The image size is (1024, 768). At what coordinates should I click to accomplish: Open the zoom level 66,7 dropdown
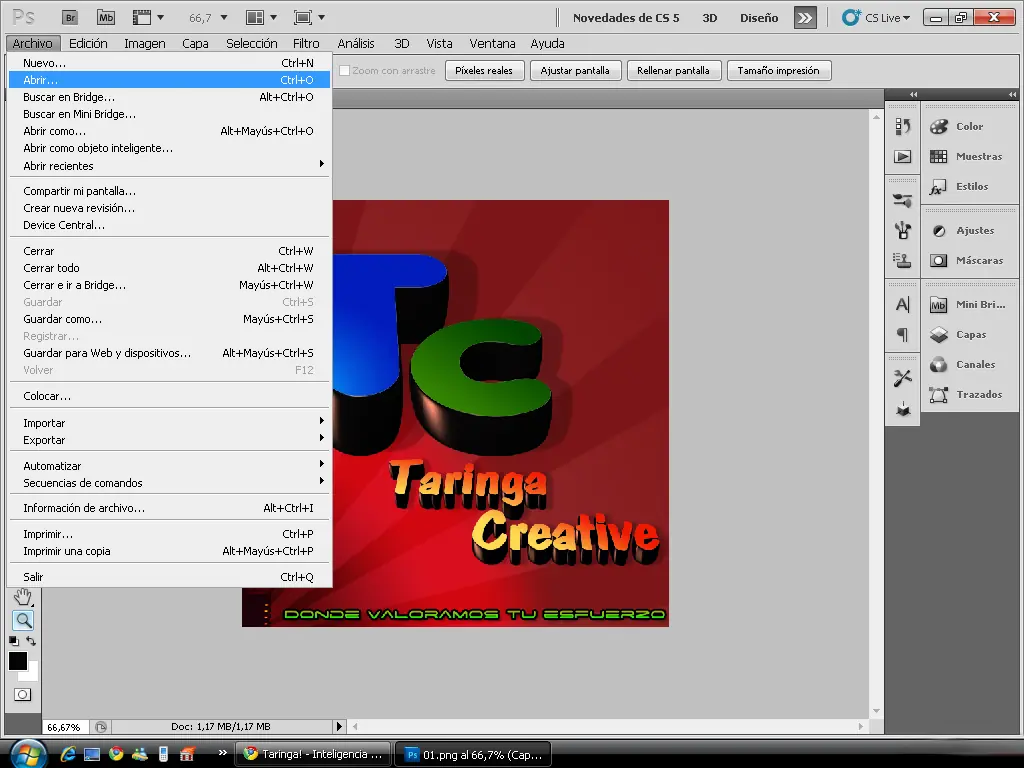(x=224, y=18)
